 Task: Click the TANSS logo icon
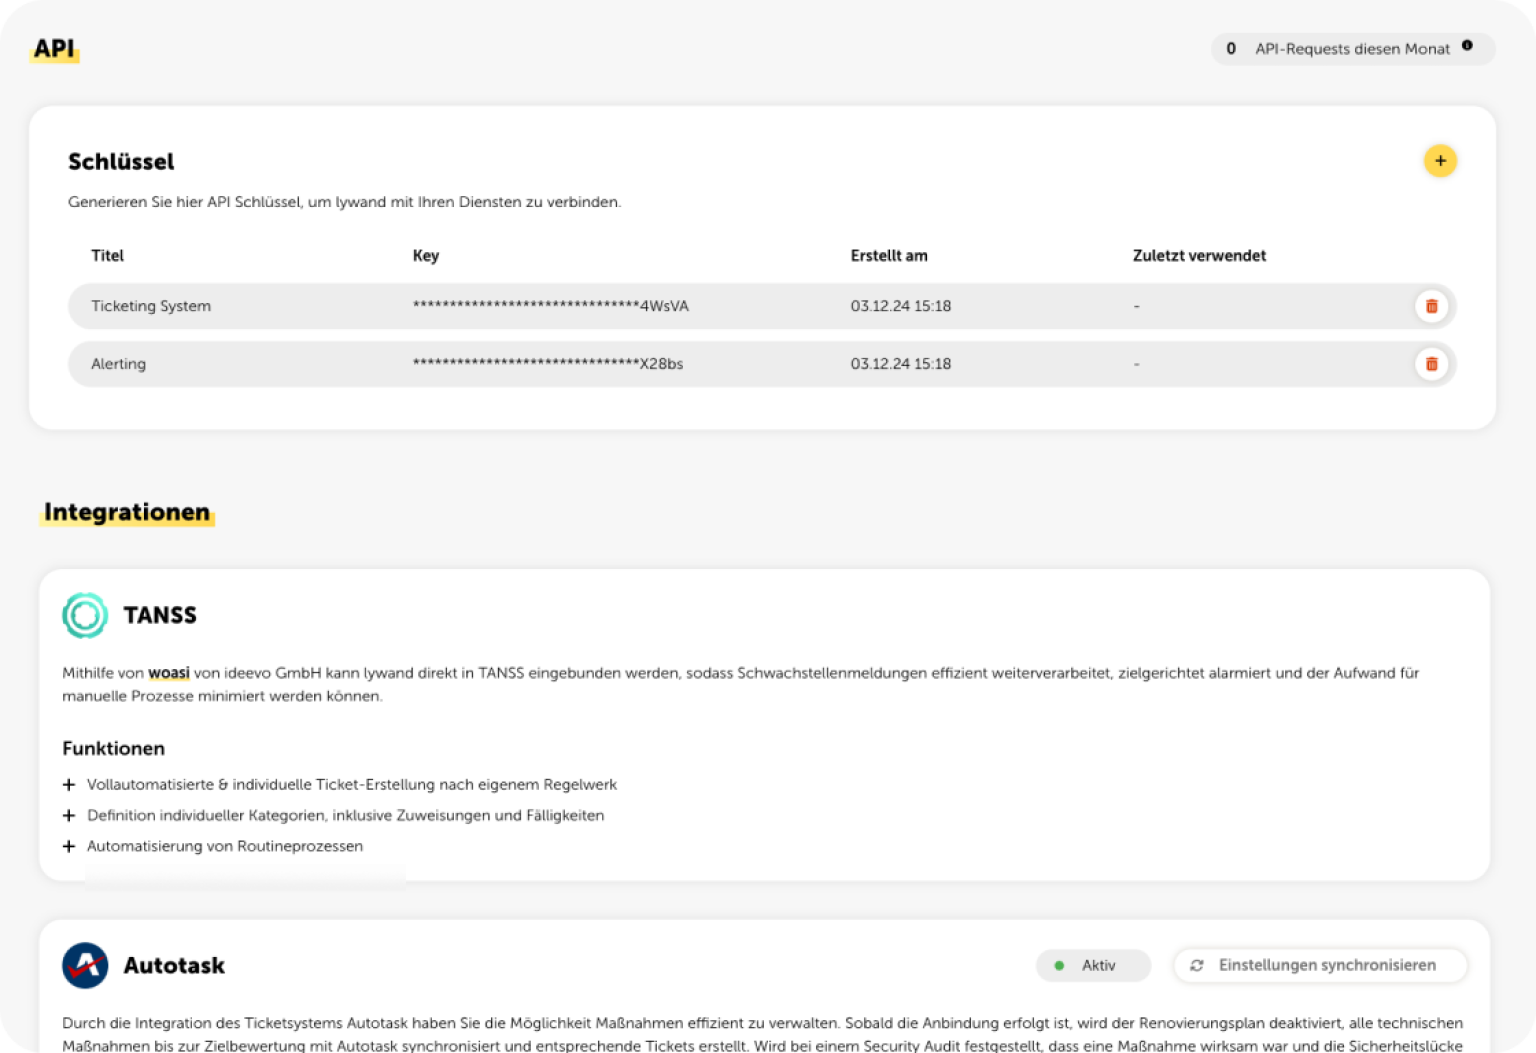[85, 615]
